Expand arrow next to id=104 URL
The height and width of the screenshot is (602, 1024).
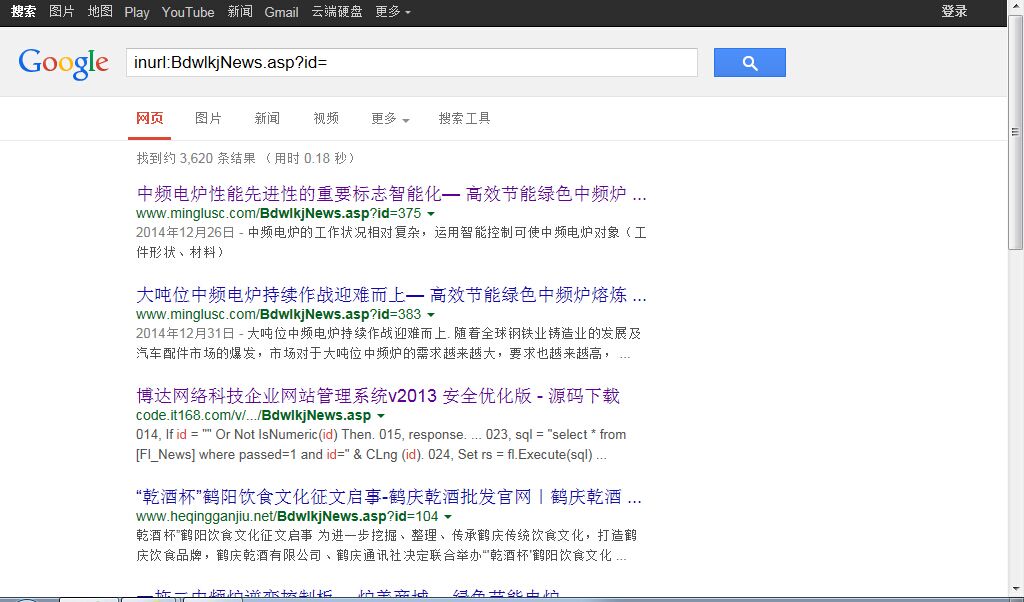448,517
